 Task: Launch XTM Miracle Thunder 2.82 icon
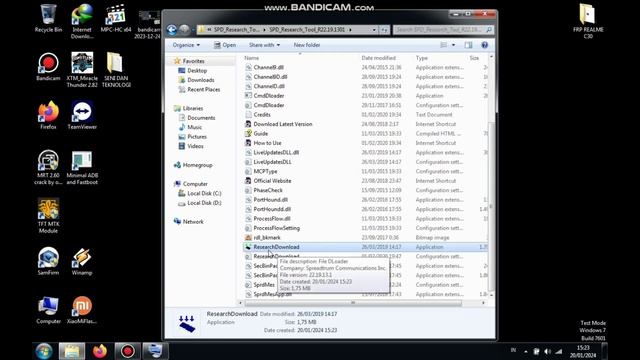(82, 69)
